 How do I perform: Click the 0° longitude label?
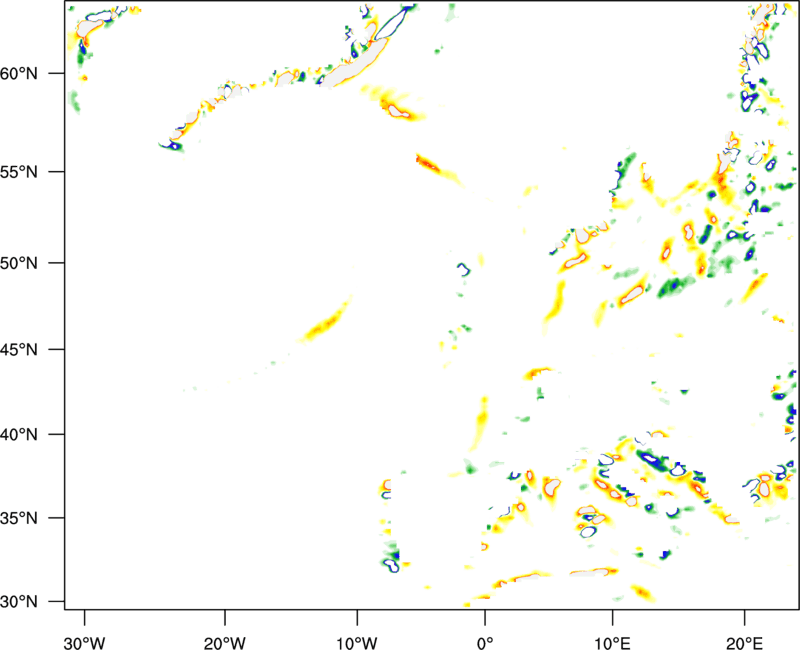485,643
